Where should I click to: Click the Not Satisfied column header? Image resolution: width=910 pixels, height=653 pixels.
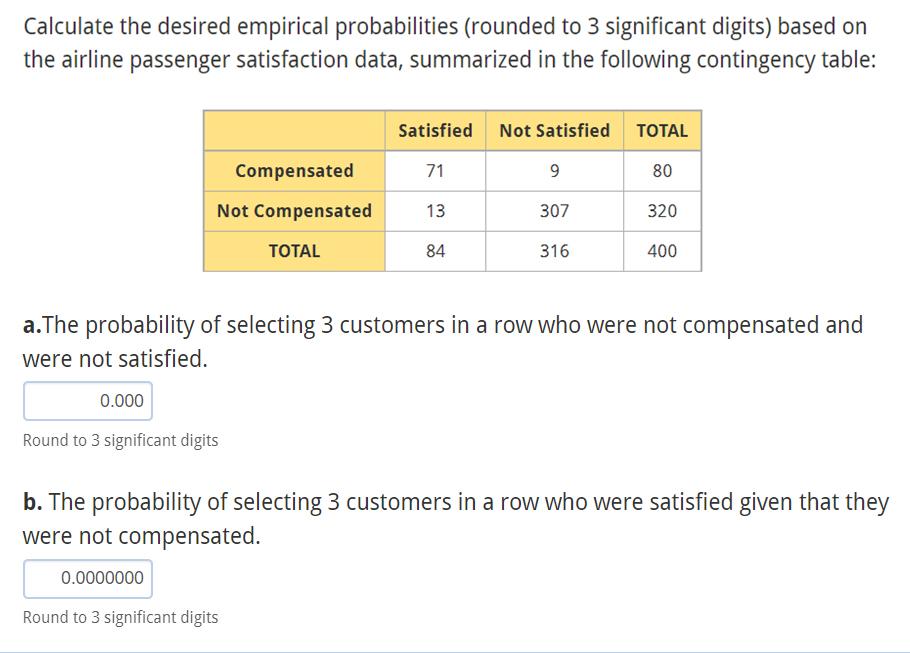[554, 130]
